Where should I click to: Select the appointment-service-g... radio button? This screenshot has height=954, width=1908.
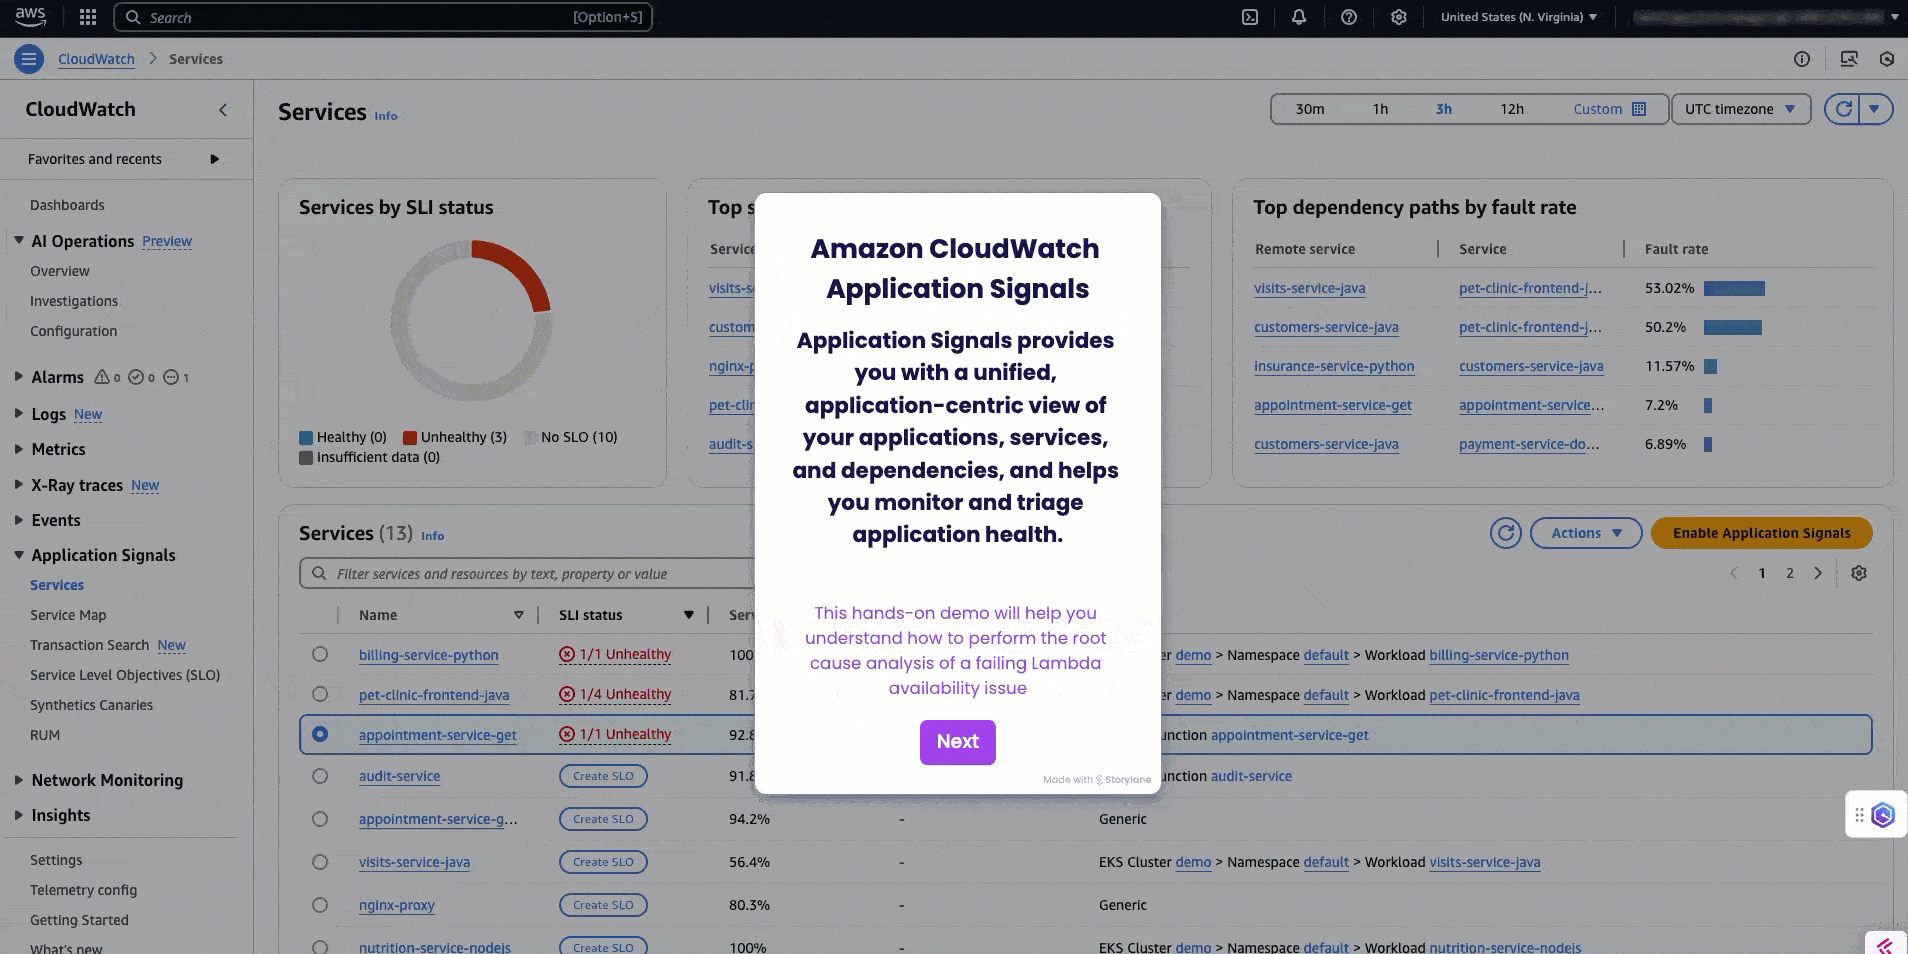pyautogui.click(x=320, y=819)
